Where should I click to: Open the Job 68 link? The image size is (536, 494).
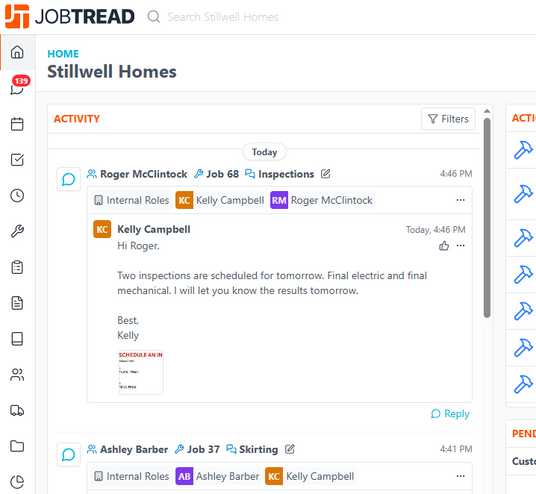[216, 174]
